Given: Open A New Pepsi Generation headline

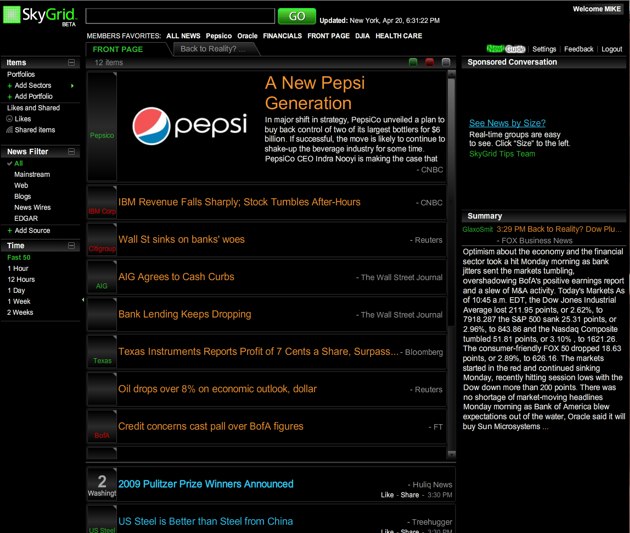Looking at the screenshot, I should click(x=315, y=93).
